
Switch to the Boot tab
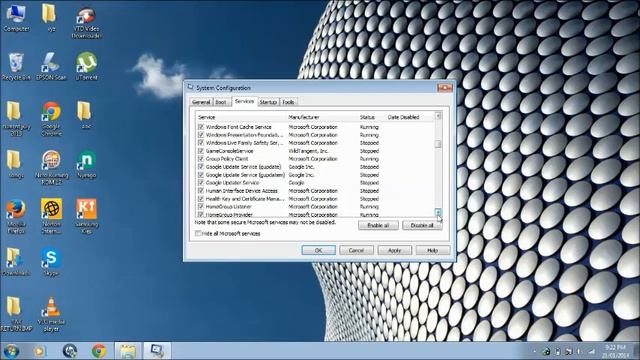point(221,102)
